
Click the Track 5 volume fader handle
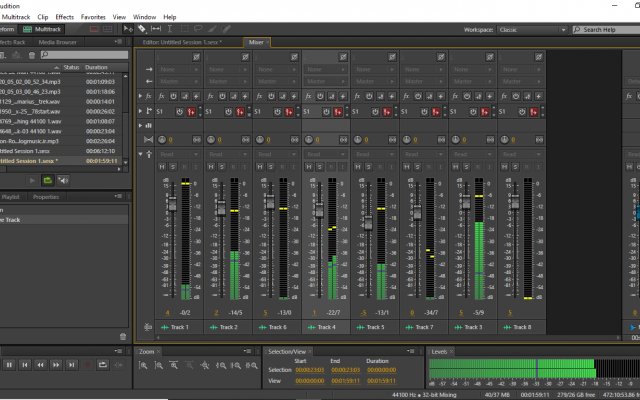tap(368, 223)
